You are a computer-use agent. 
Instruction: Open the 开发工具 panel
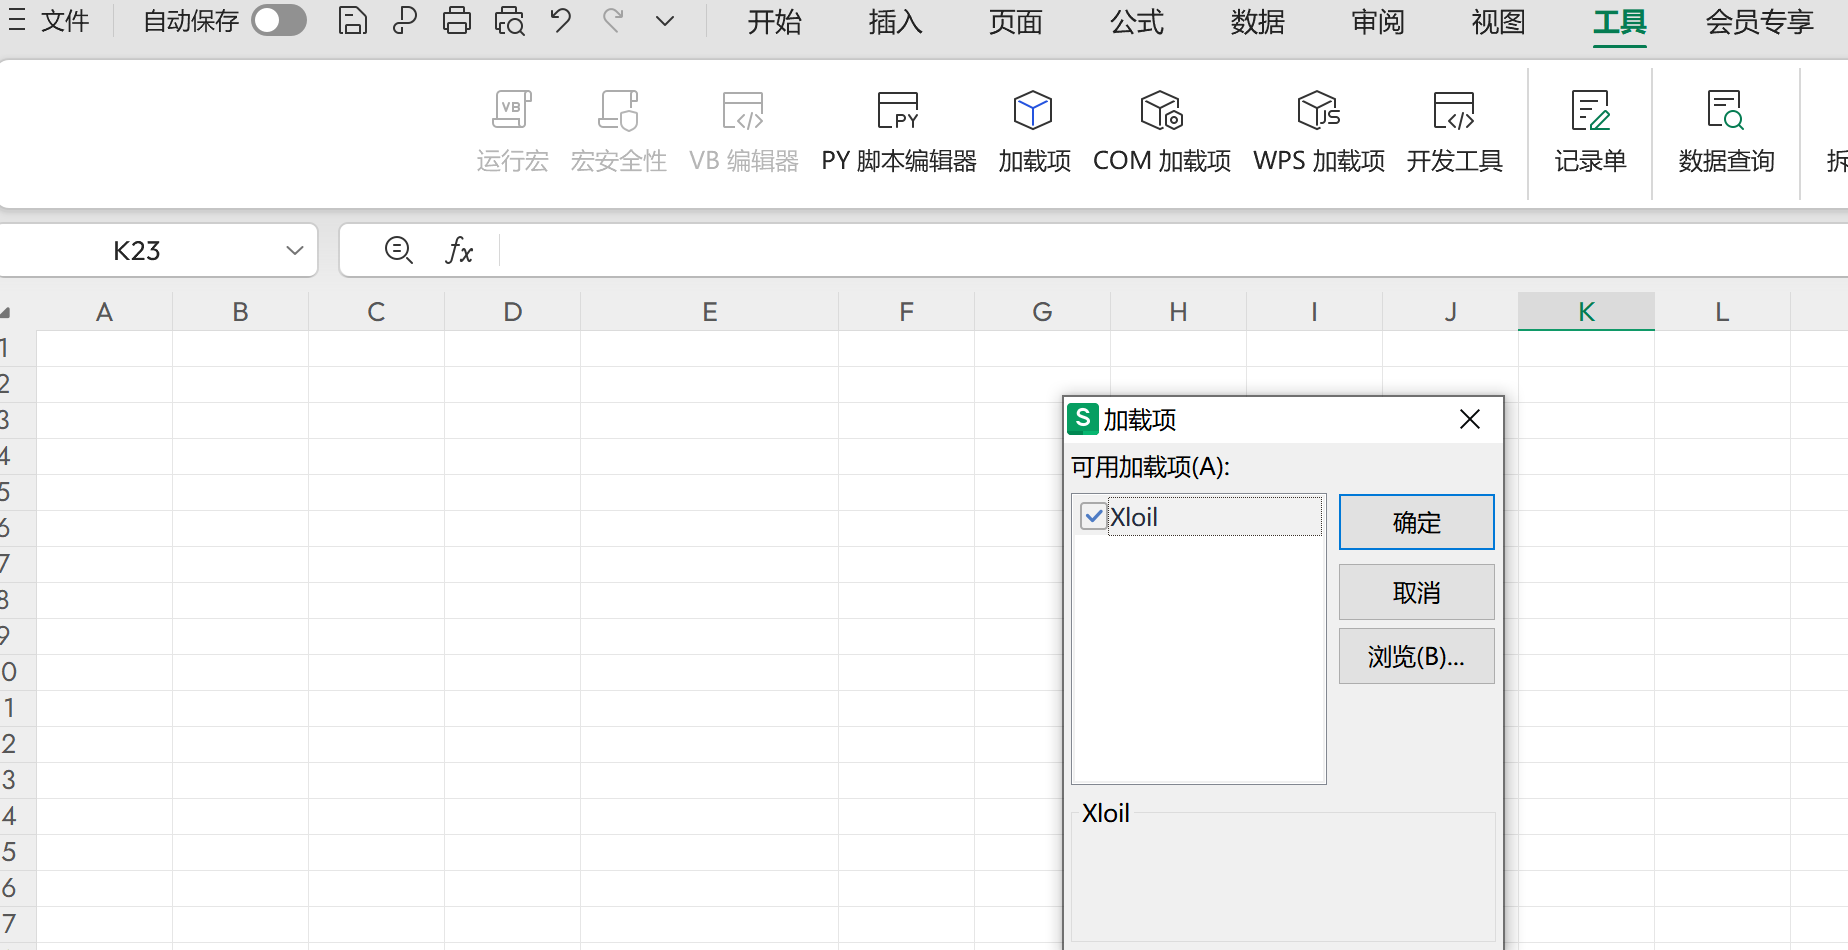[1454, 130]
